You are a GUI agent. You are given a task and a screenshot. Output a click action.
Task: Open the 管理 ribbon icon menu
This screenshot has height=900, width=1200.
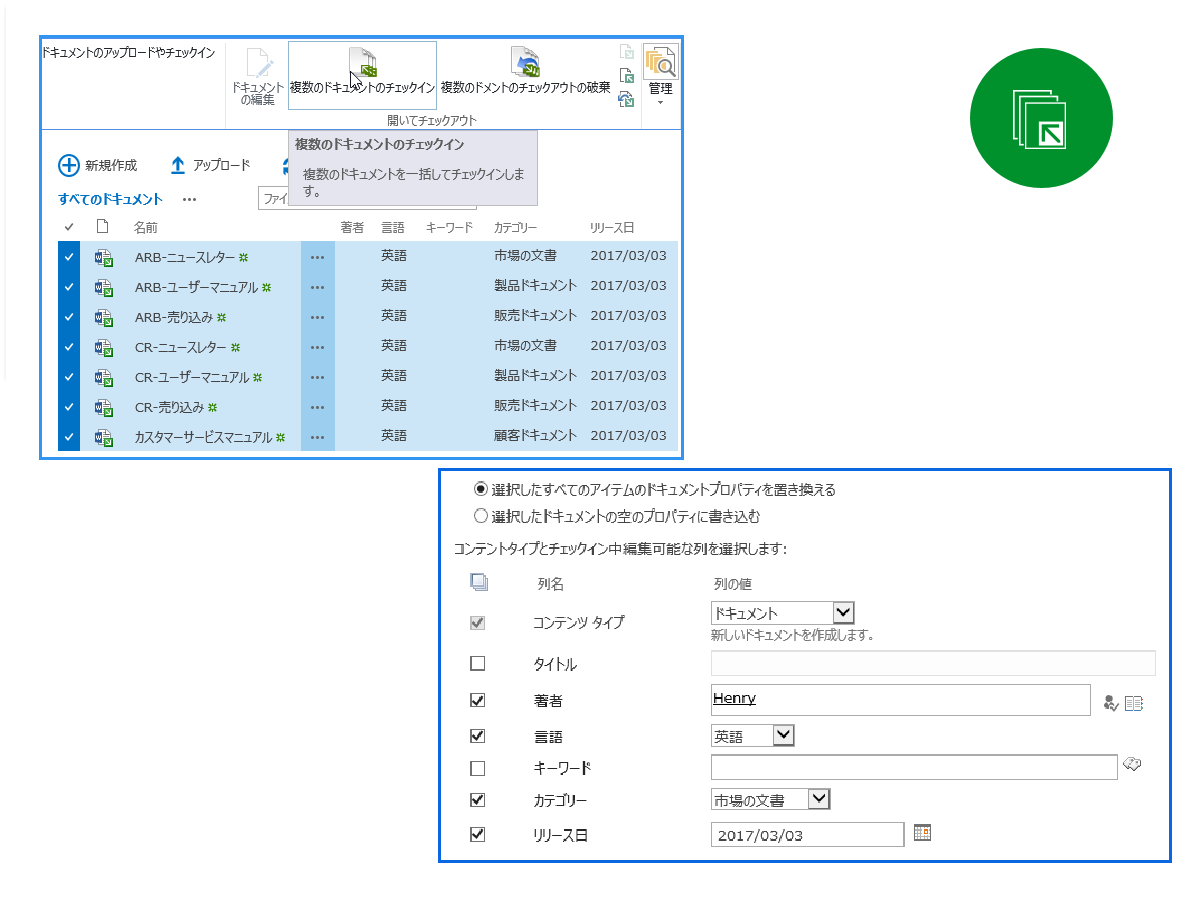[x=660, y=75]
